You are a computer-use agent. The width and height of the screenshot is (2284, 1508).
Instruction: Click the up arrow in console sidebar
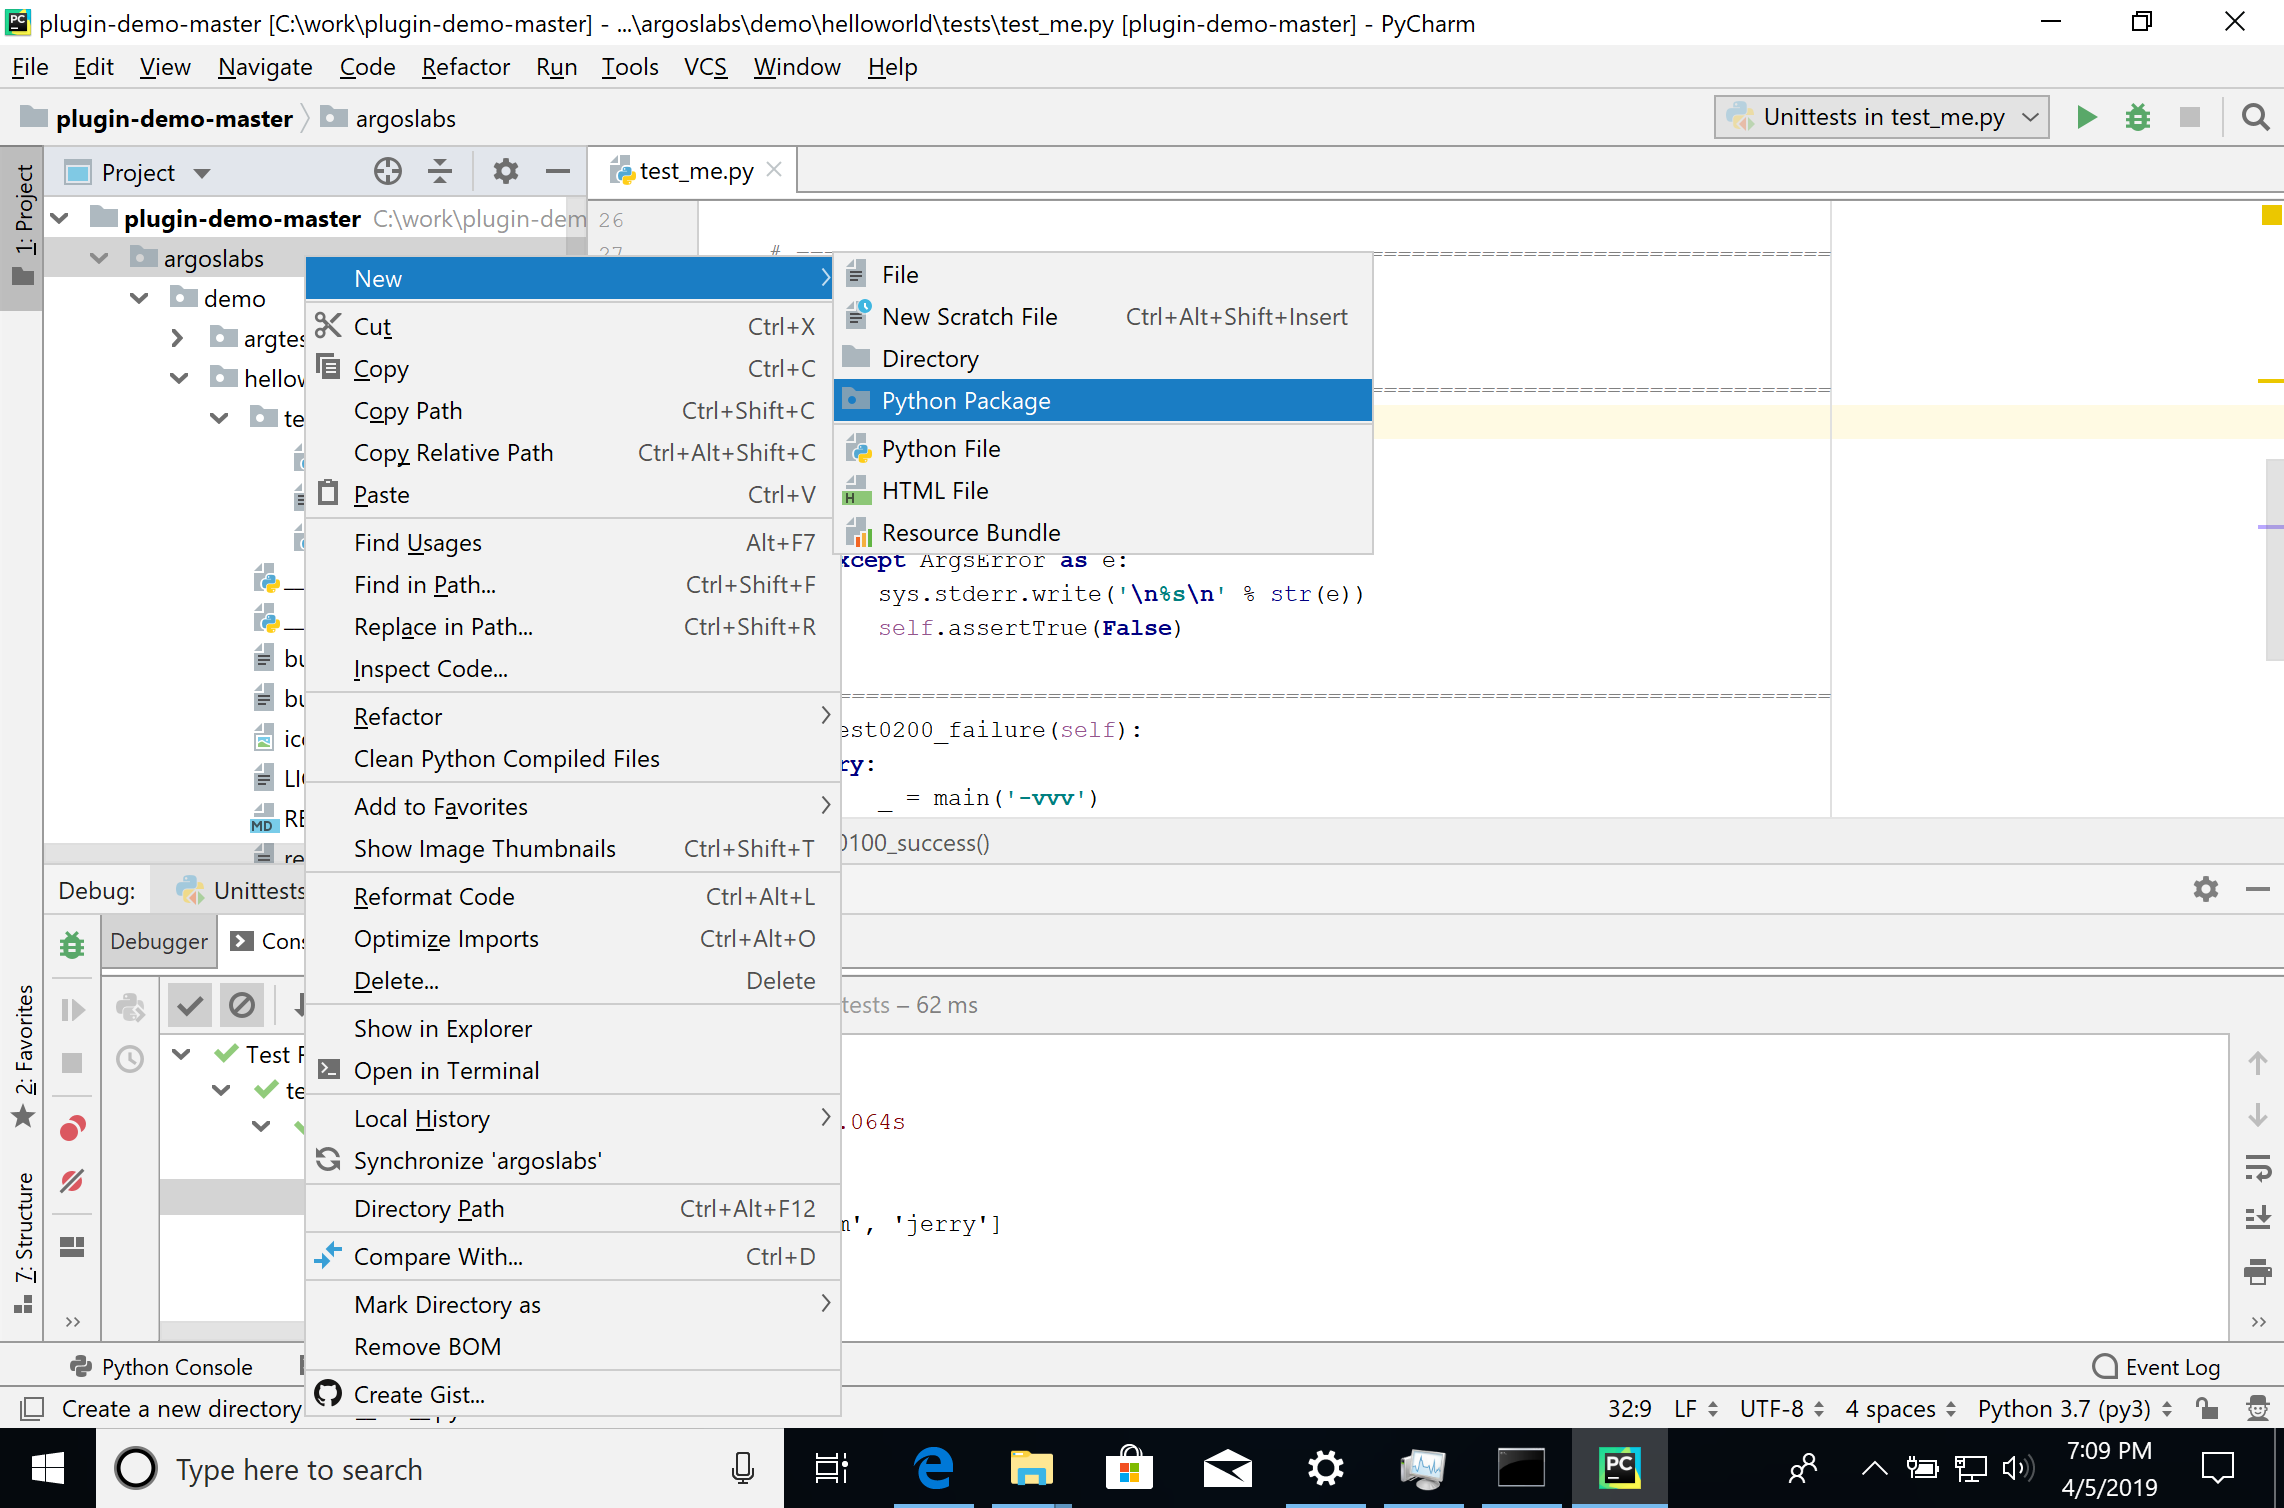pos(2258,1063)
